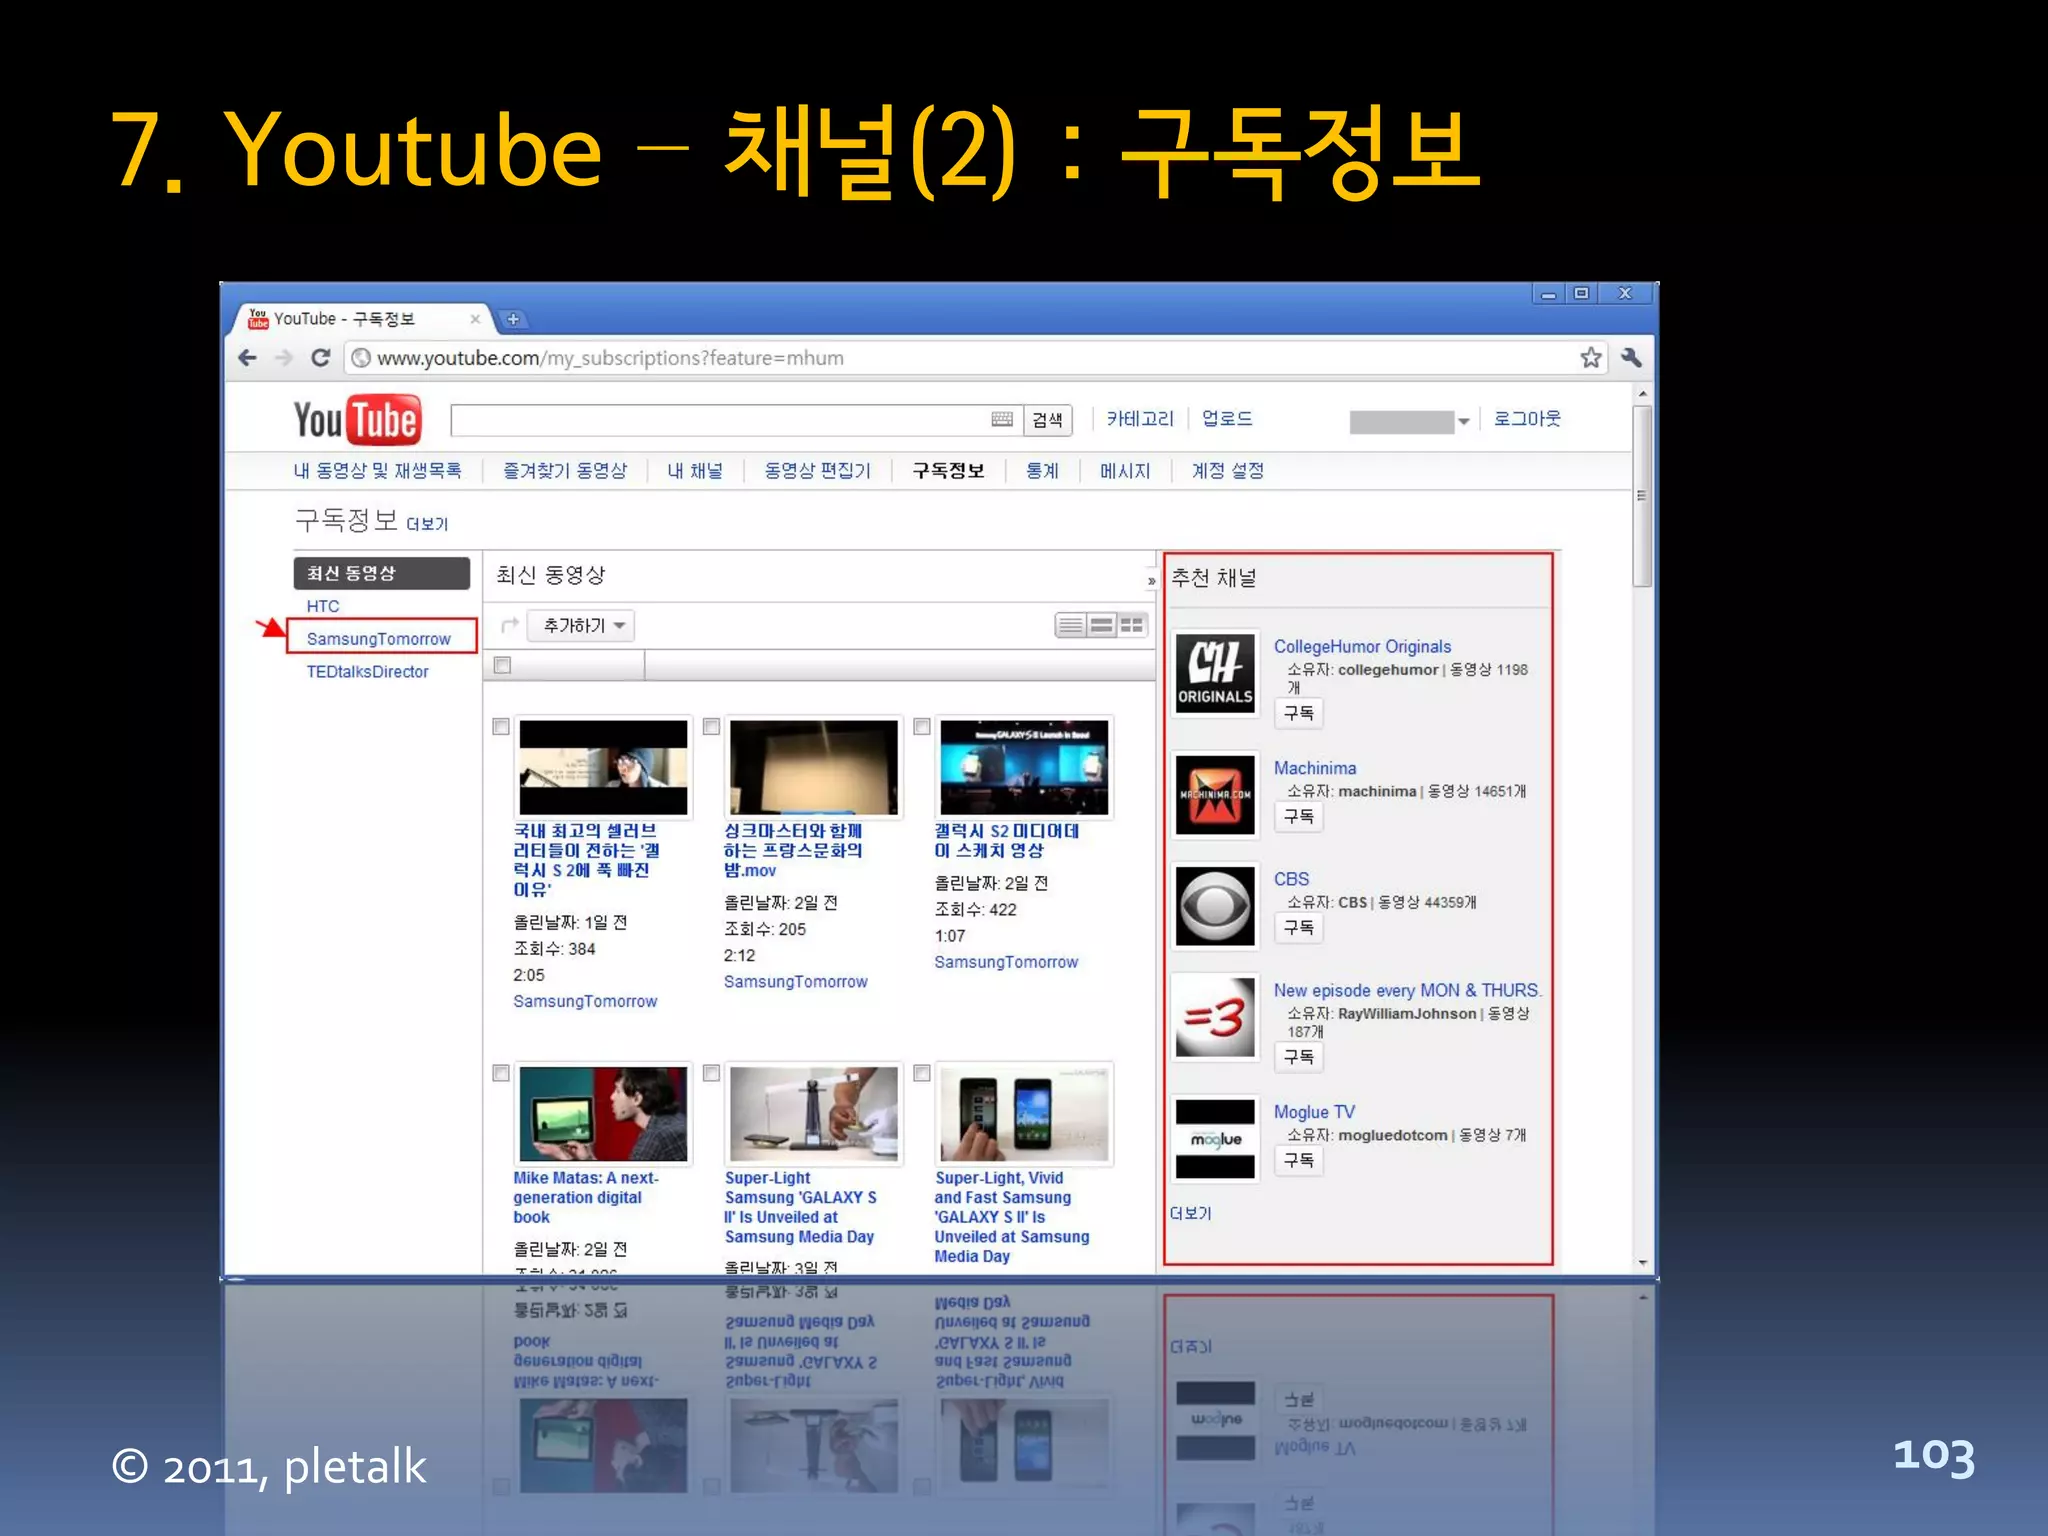Switch to the grid view icon
2048x1536 pixels.
(x=1132, y=626)
